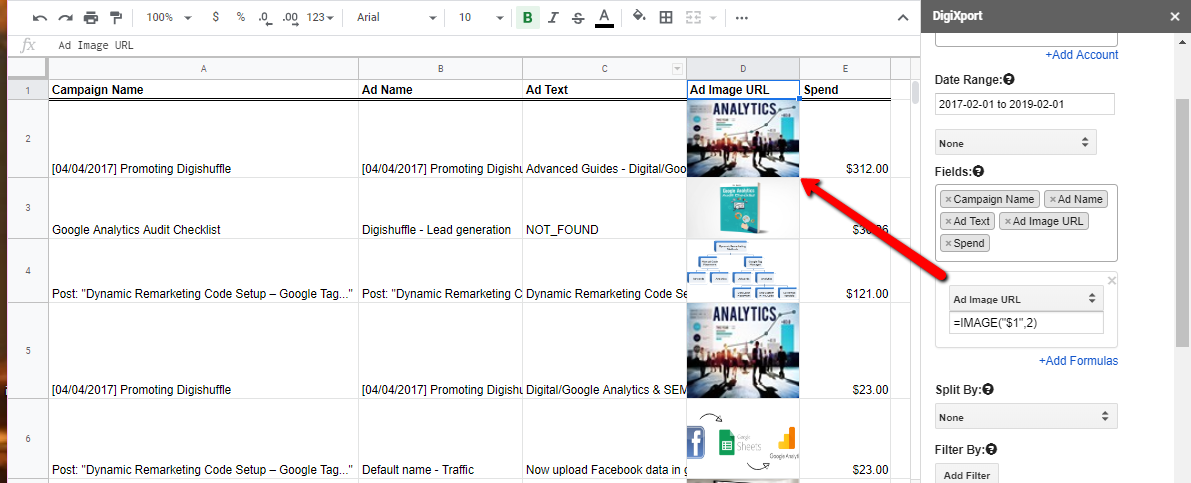
Task: Click the Split By help icon
Action: coord(988,390)
